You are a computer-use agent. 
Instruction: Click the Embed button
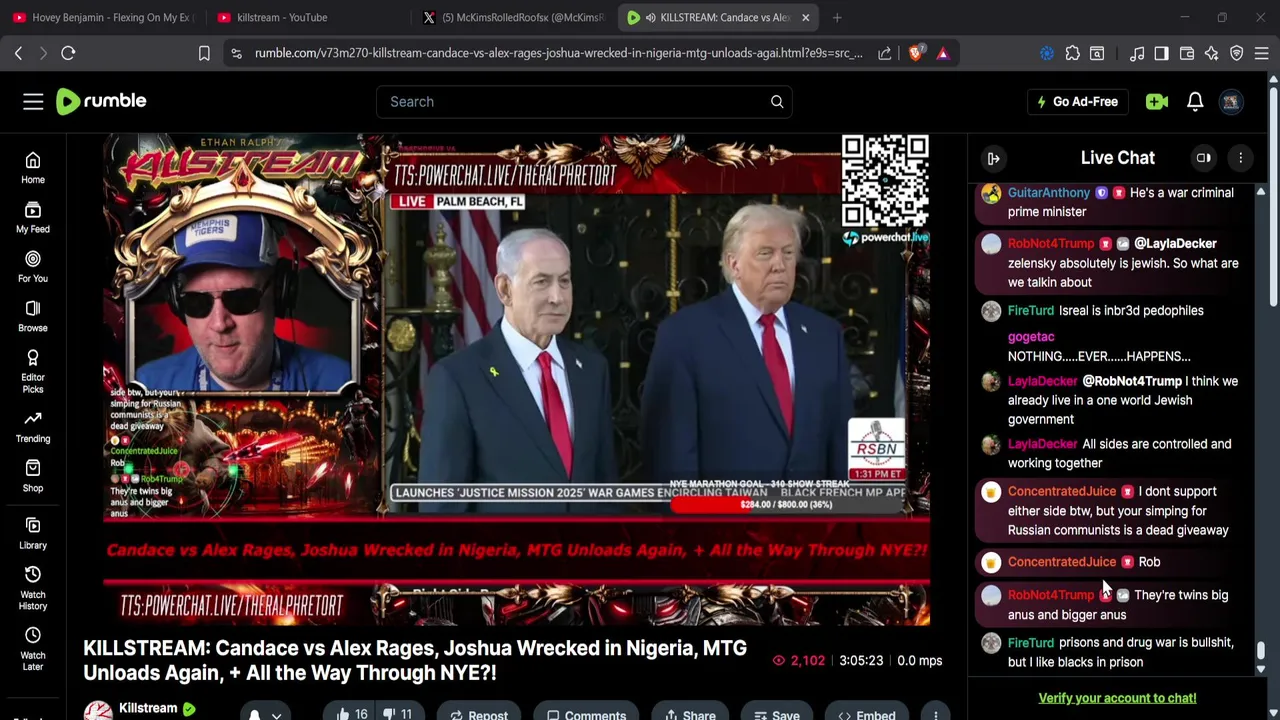(866, 714)
